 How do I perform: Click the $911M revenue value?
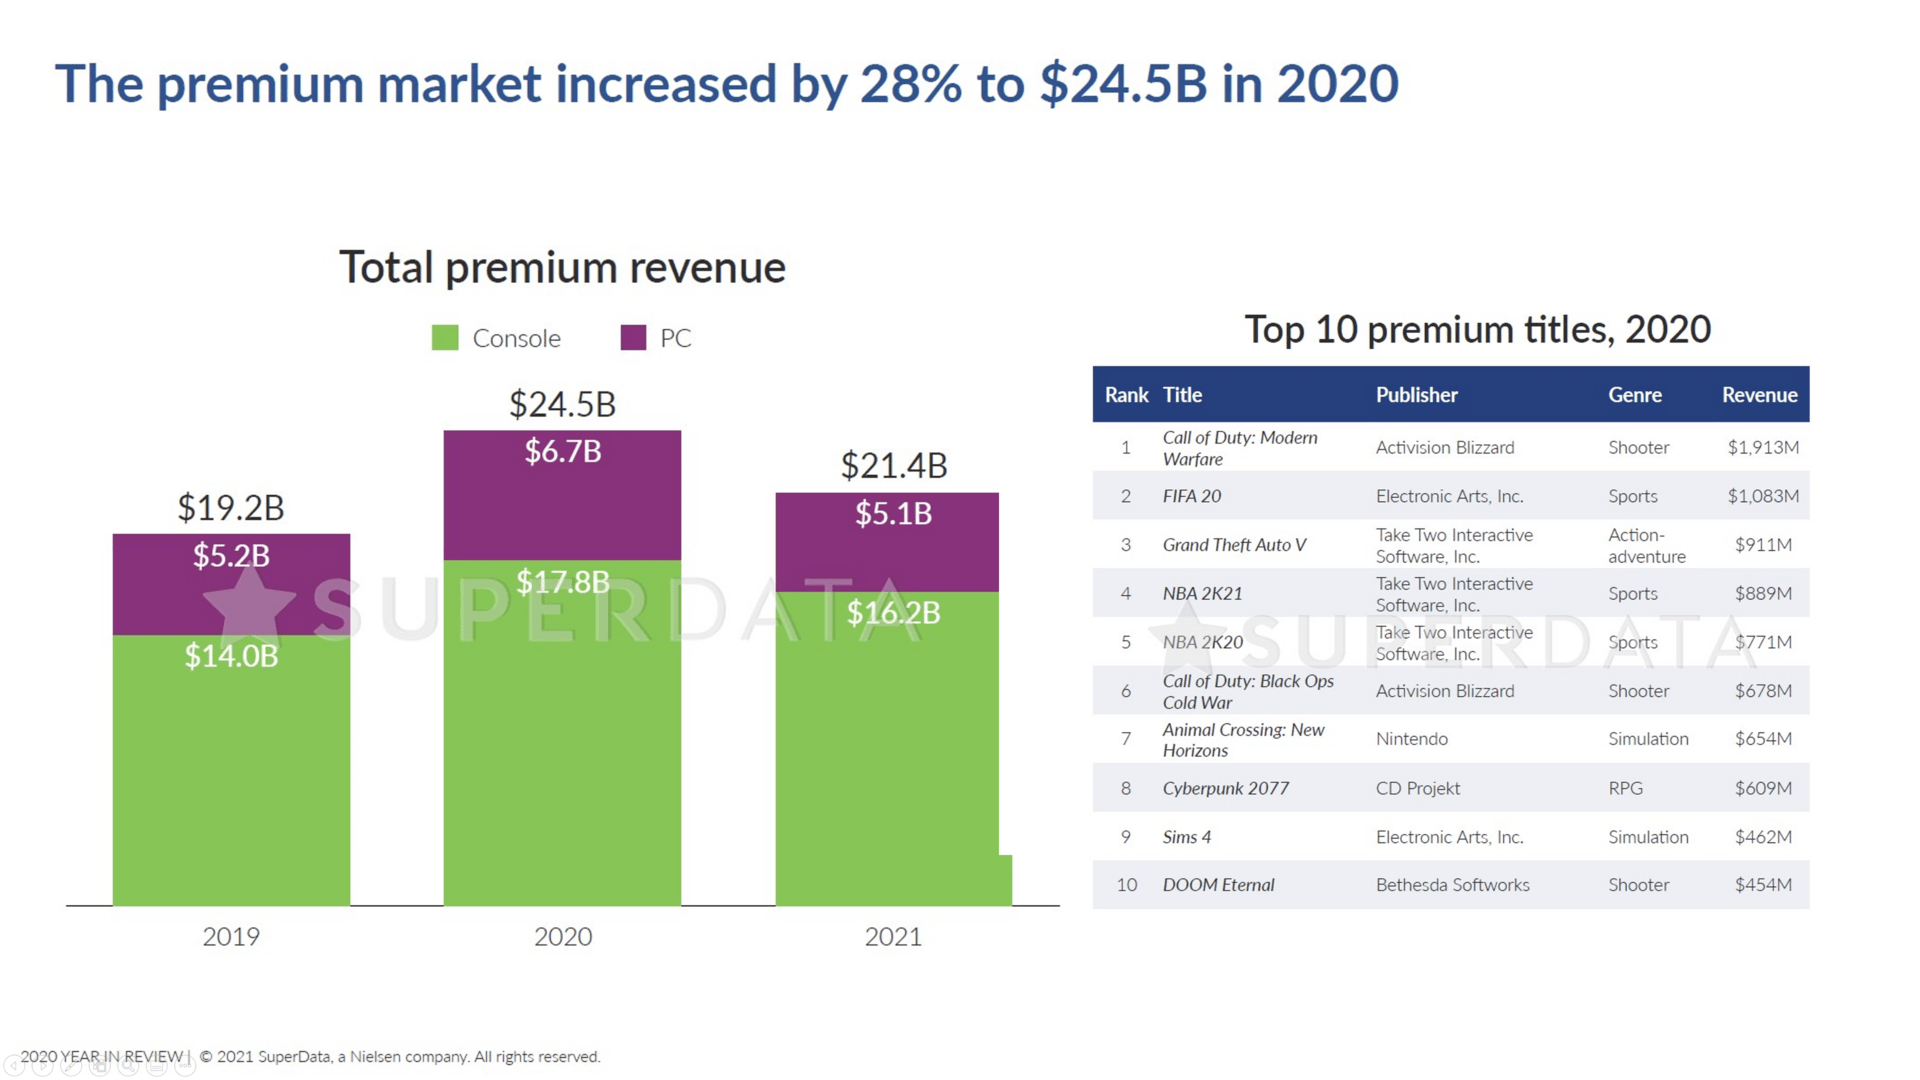coord(1763,545)
